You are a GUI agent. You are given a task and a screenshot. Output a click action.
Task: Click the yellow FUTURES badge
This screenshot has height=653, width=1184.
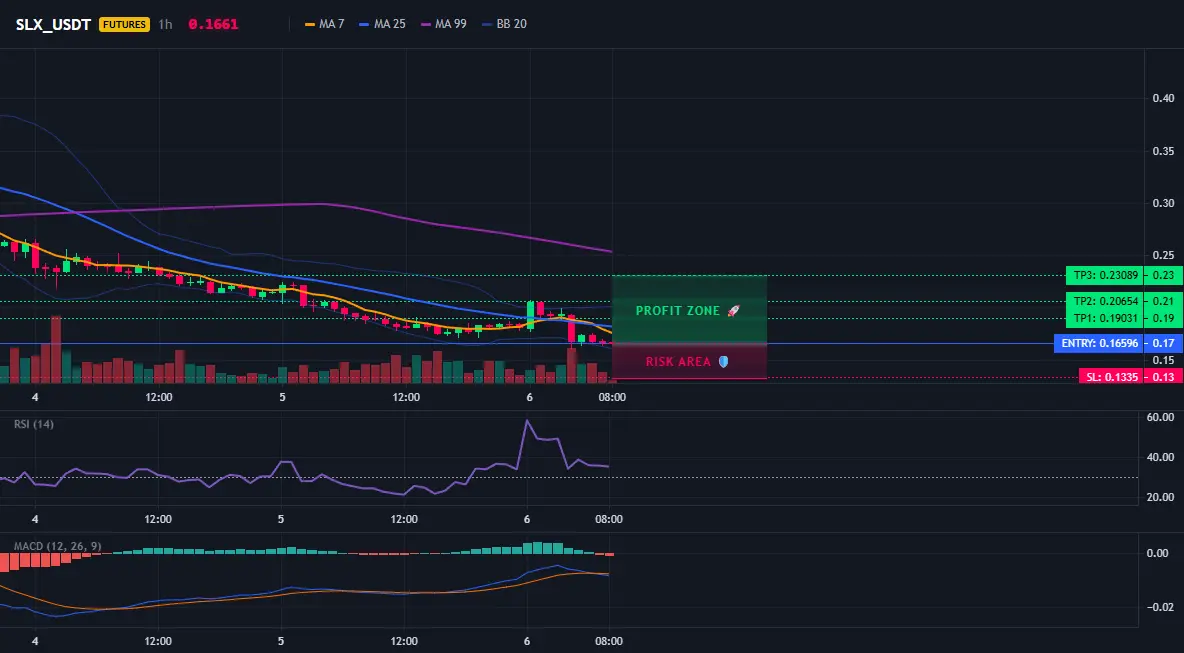pyautogui.click(x=125, y=24)
